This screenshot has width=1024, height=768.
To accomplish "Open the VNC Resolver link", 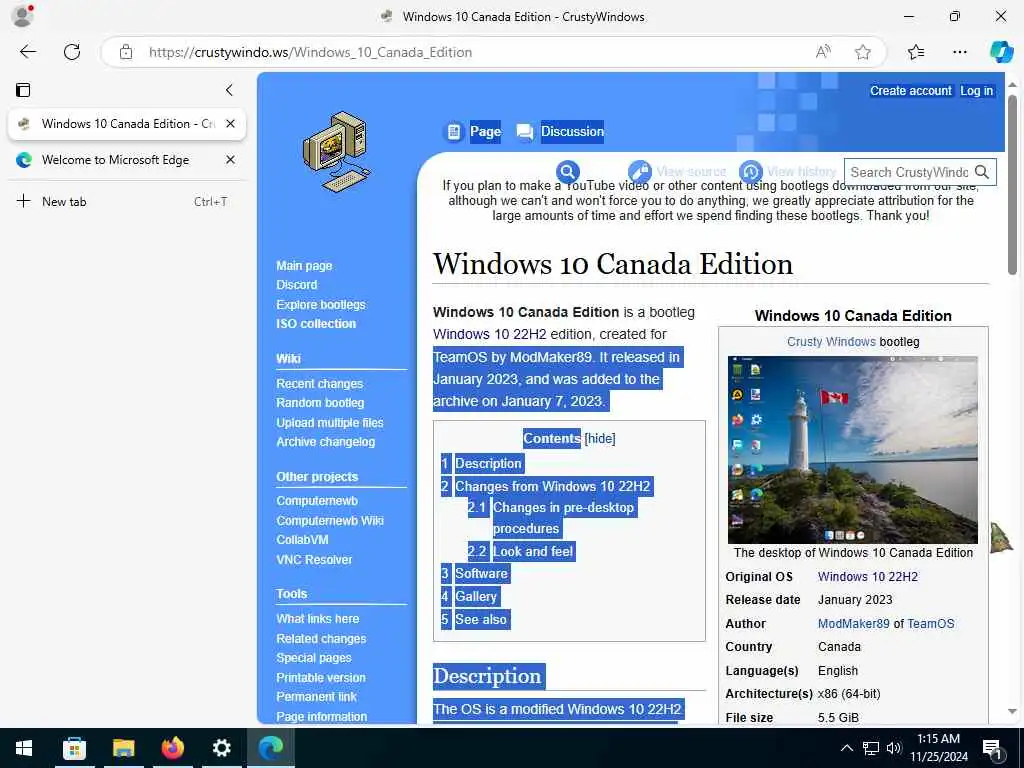I will pos(314,560).
